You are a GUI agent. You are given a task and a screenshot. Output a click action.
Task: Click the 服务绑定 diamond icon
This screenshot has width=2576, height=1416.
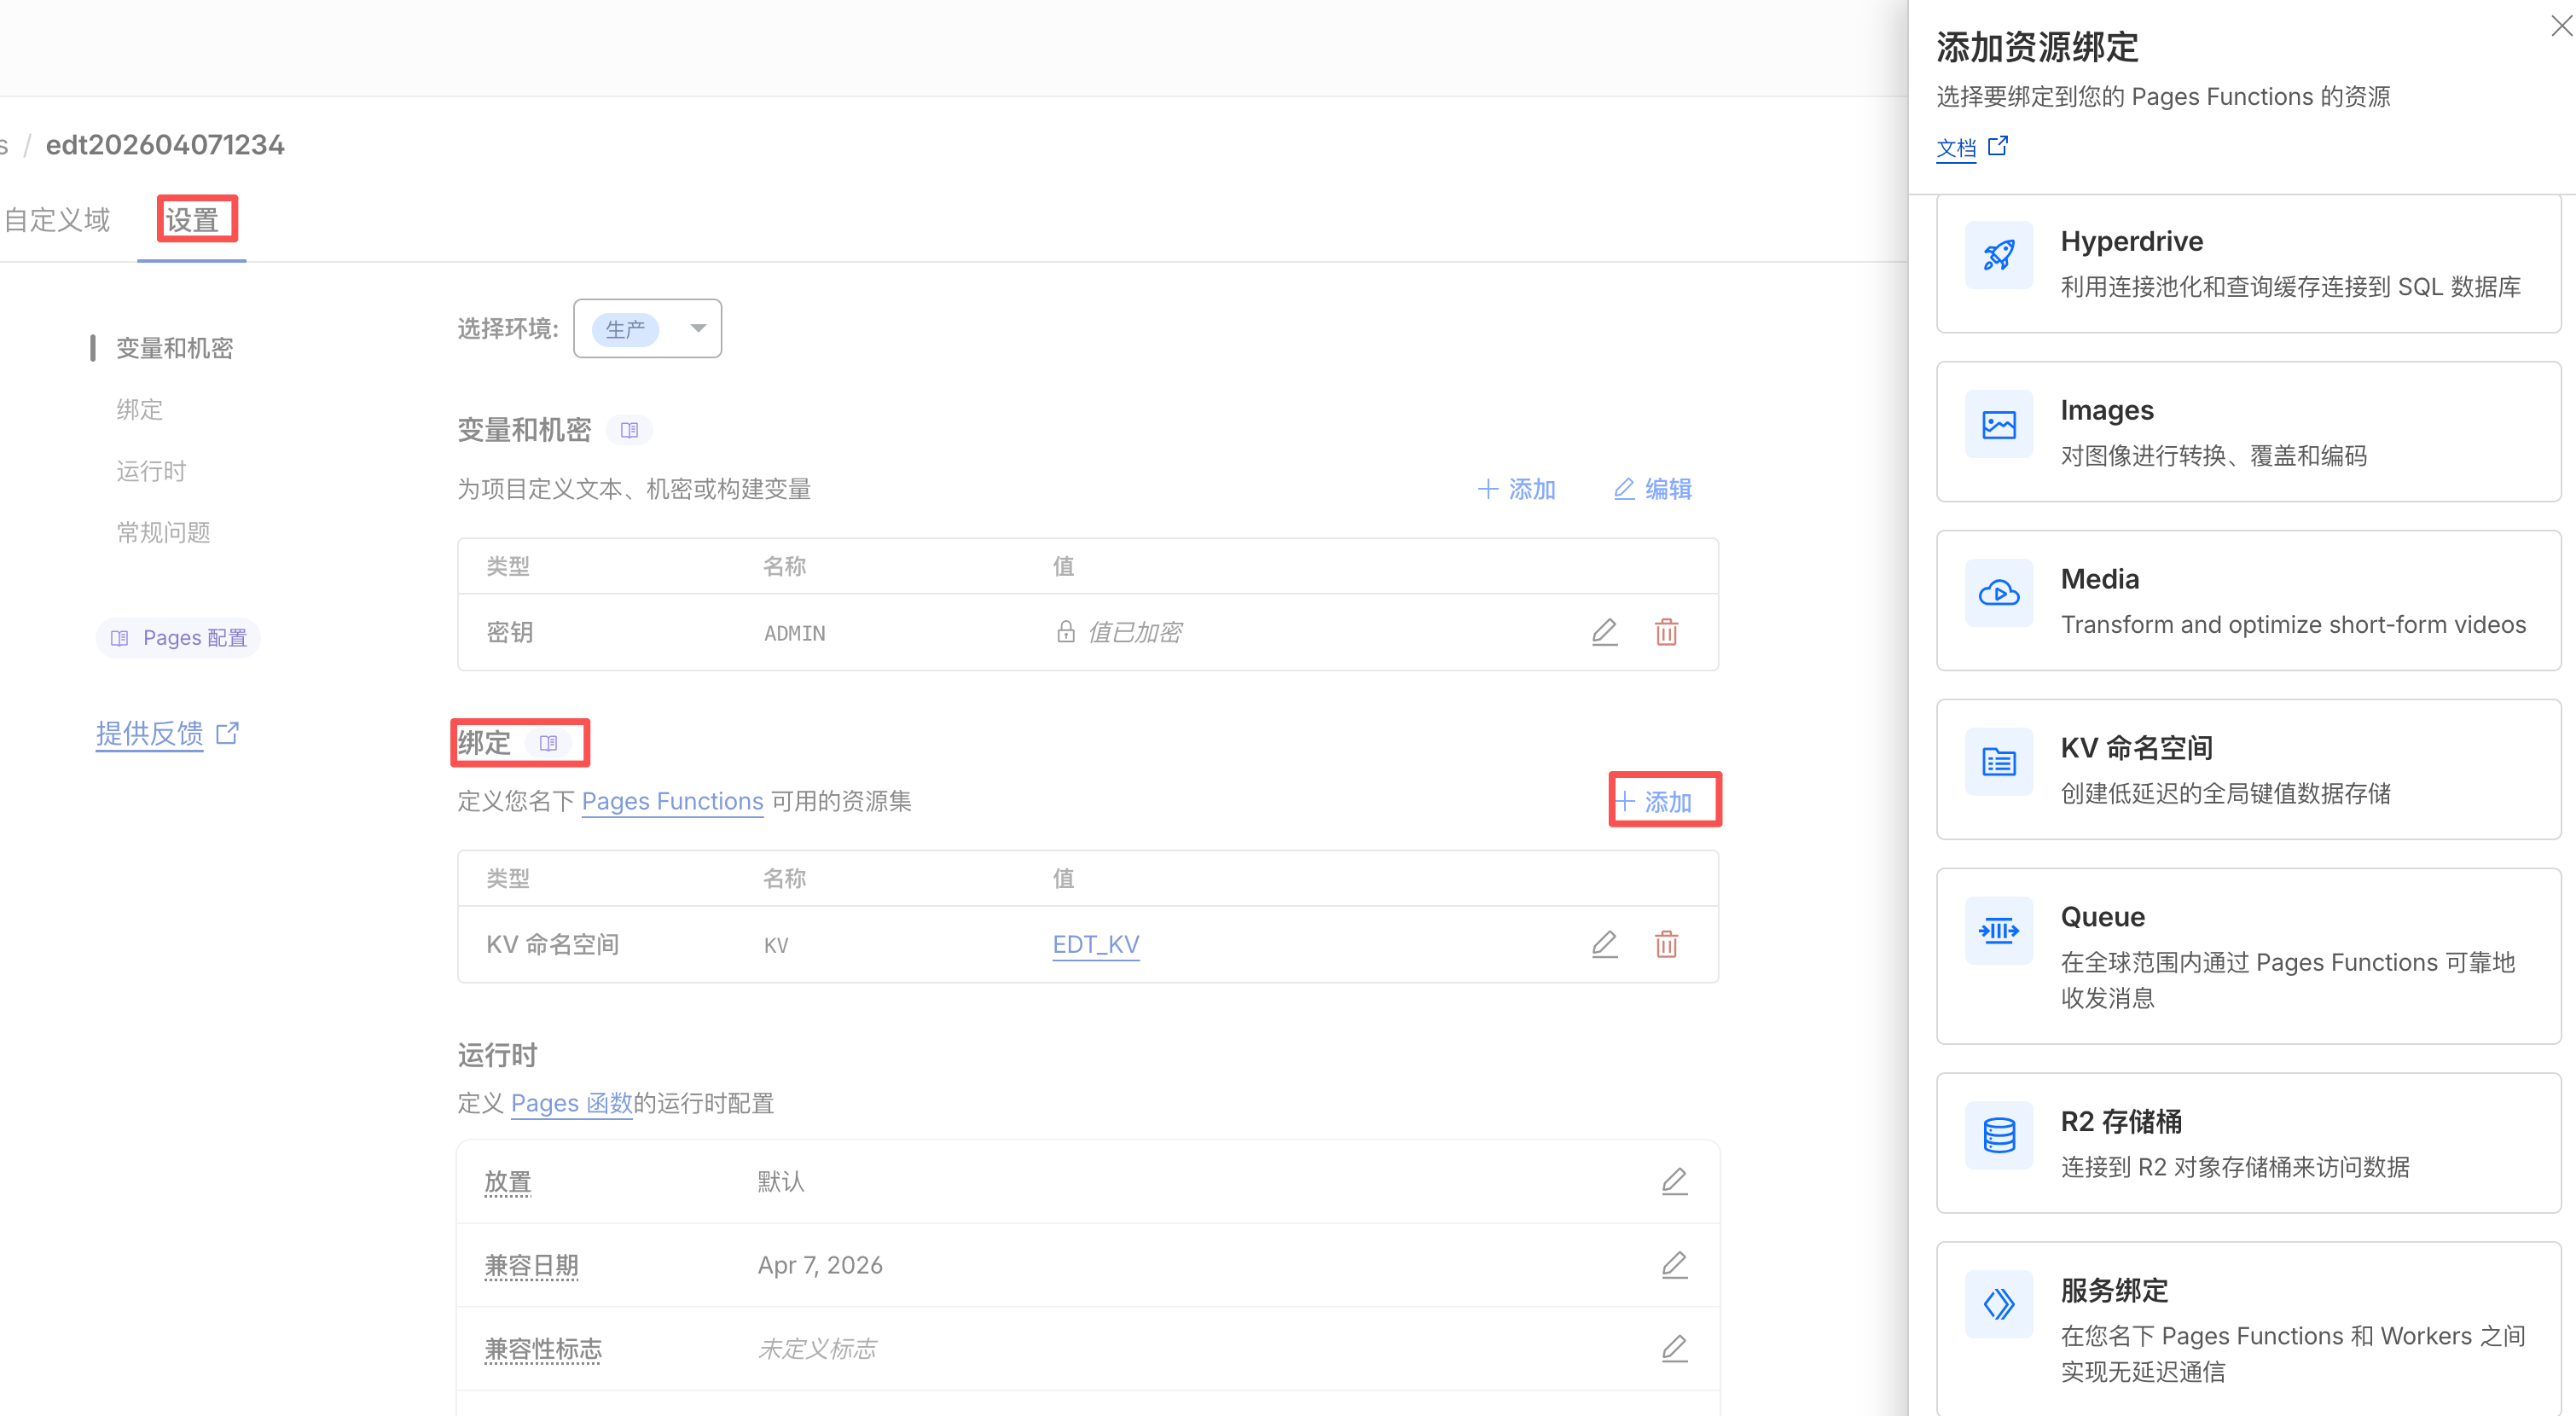click(1998, 1305)
